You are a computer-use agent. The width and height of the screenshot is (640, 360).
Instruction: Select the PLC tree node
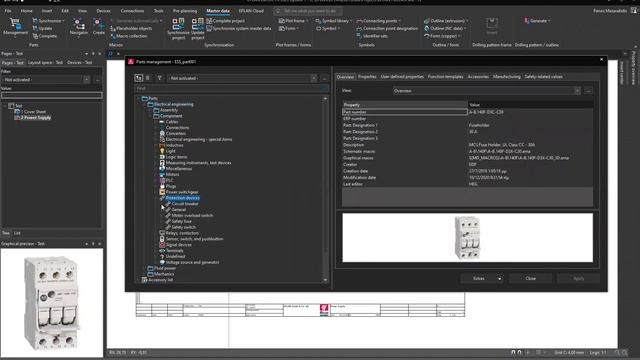tap(169, 180)
